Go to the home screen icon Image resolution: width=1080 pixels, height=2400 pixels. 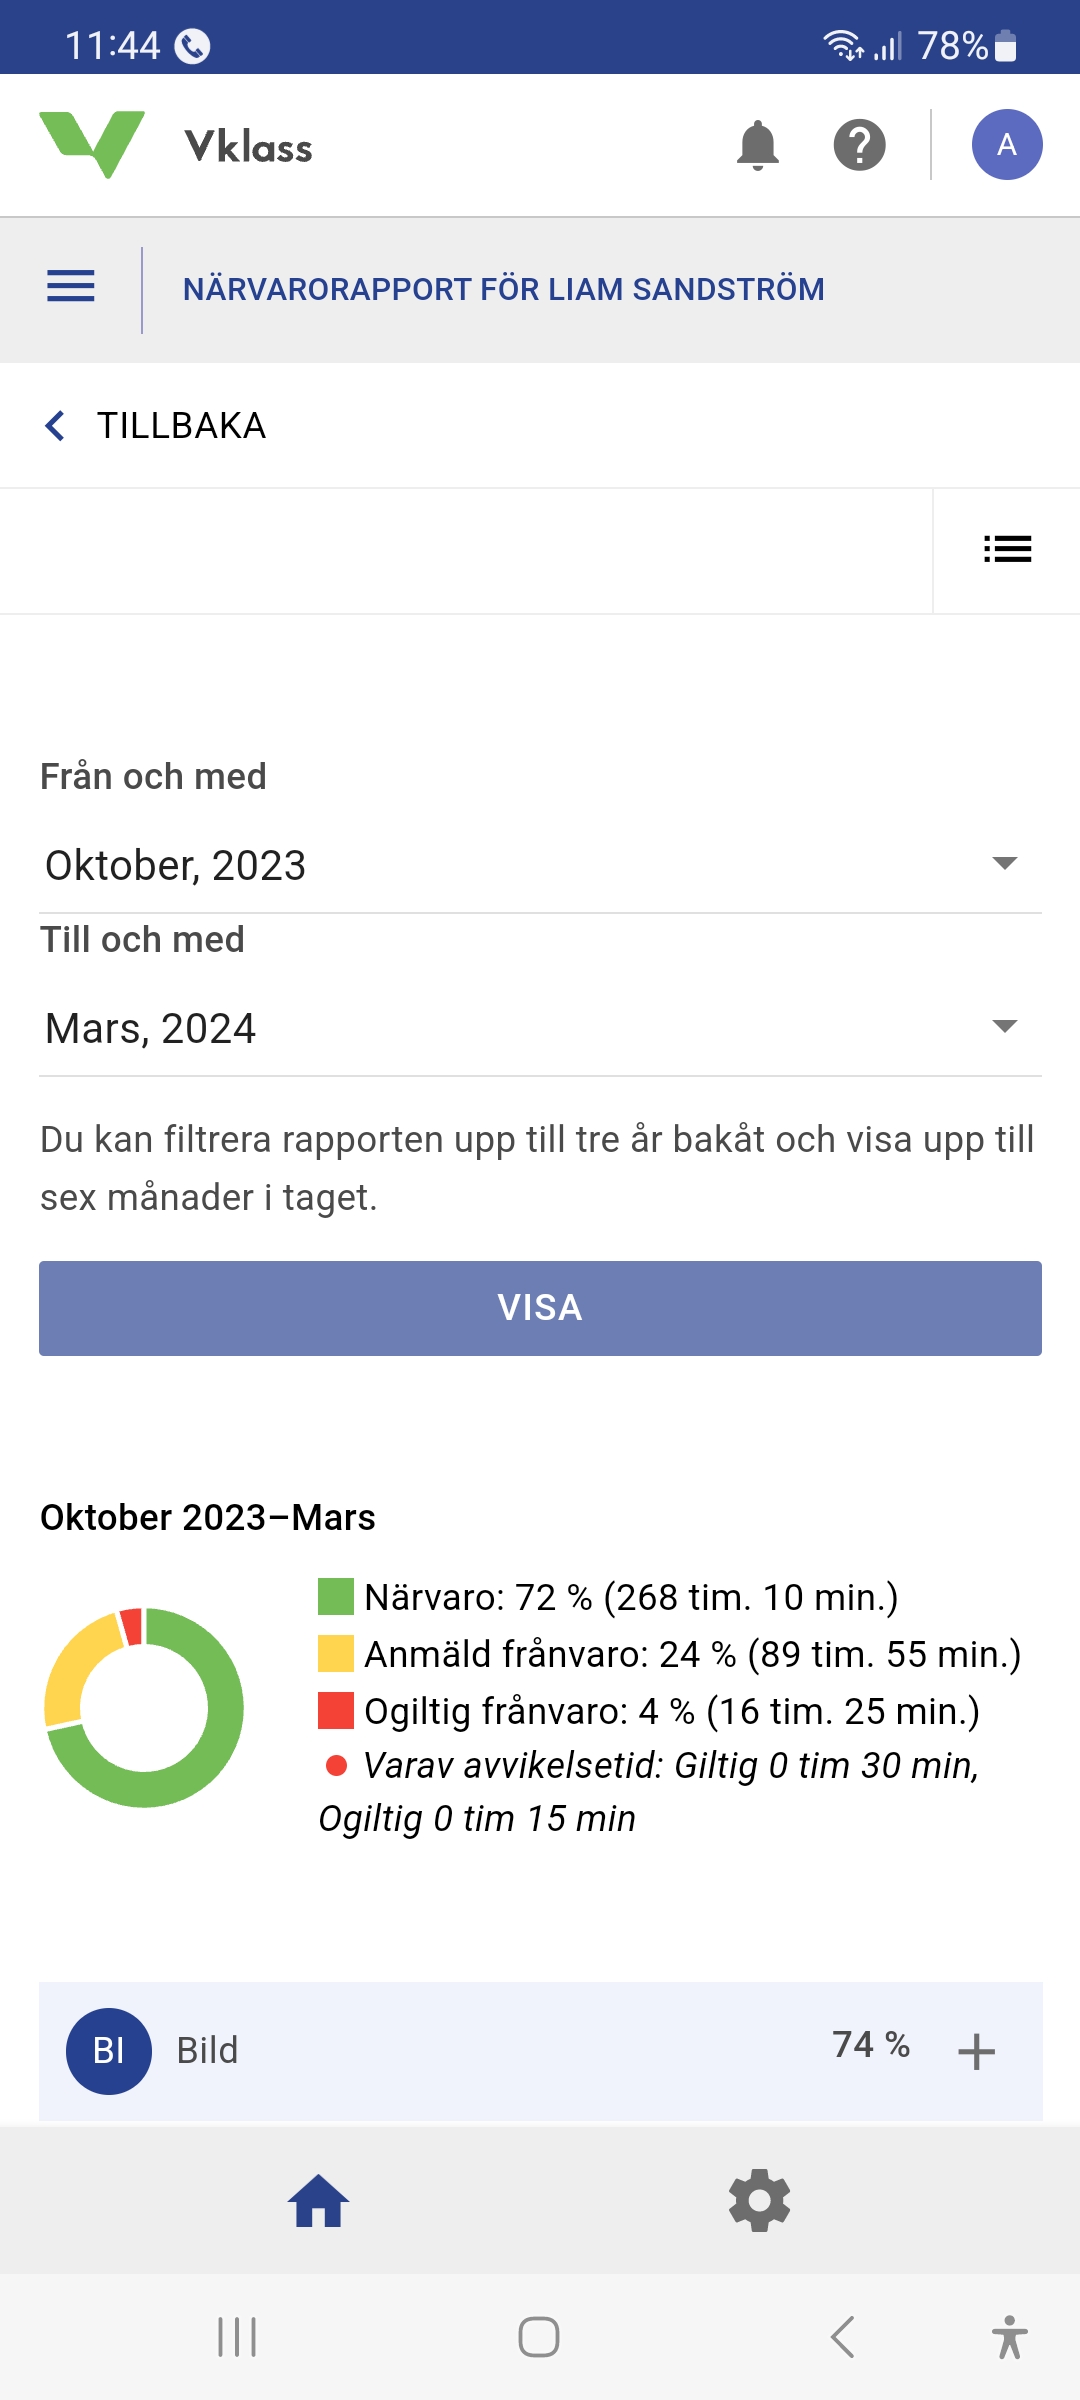pyautogui.click(x=319, y=2201)
